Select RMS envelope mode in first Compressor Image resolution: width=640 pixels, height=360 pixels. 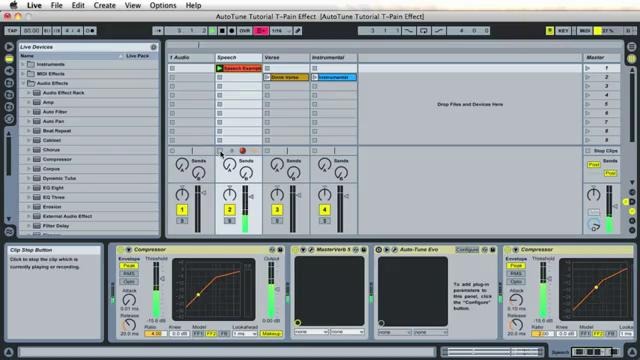pos(129,274)
